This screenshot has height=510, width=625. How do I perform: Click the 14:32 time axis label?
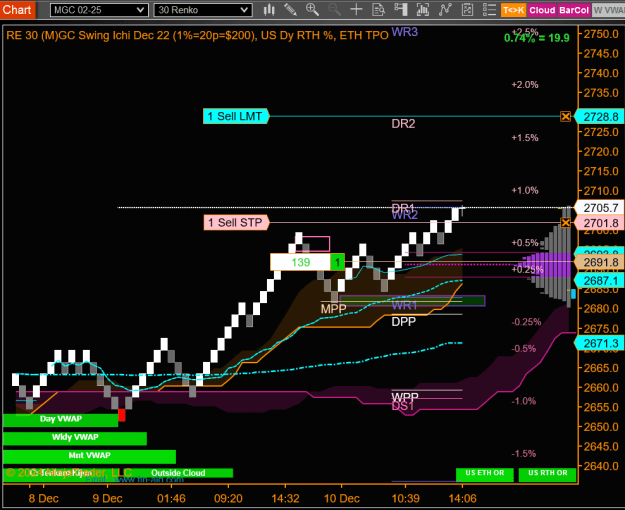pos(285,498)
